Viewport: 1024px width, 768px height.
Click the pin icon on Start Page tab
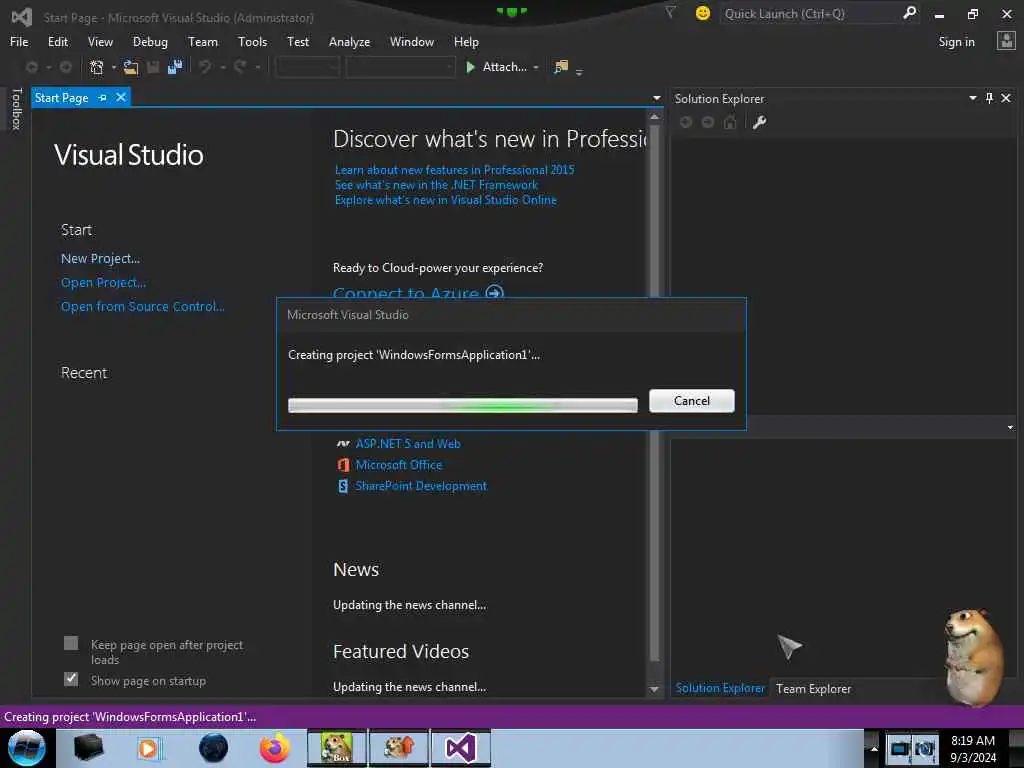click(103, 98)
